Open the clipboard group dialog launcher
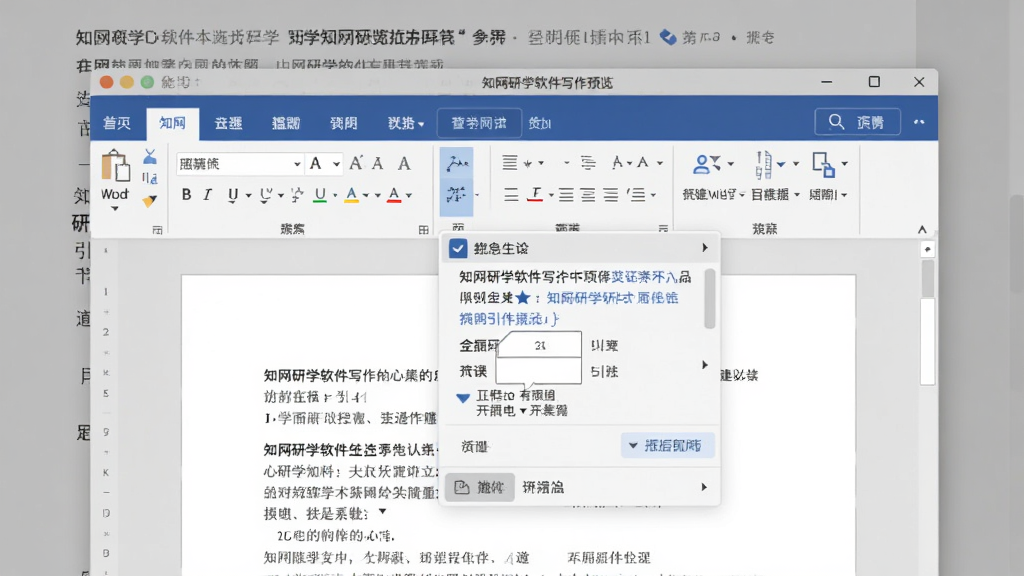1024x576 pixels. point(157,230)
